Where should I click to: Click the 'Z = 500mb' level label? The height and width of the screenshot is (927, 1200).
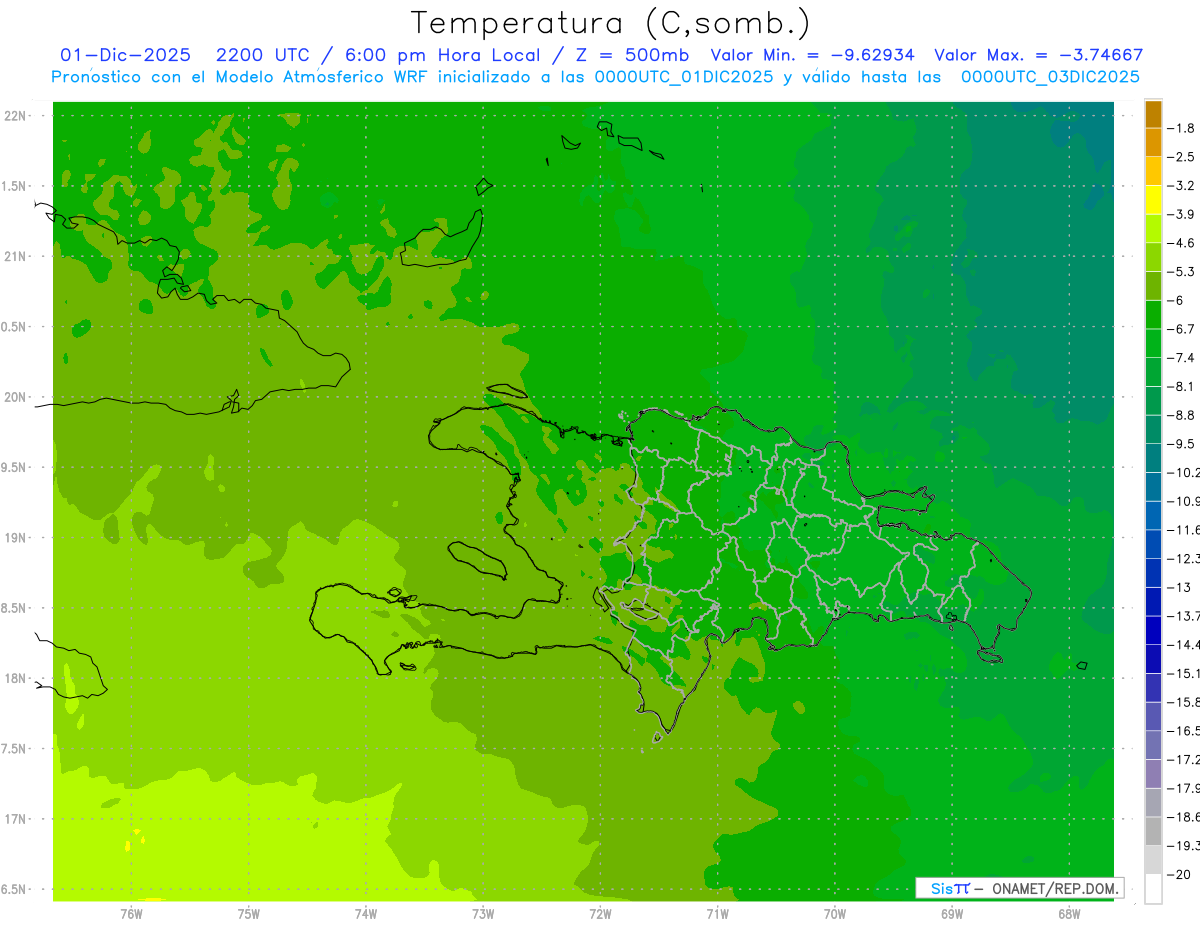(634, 55)
